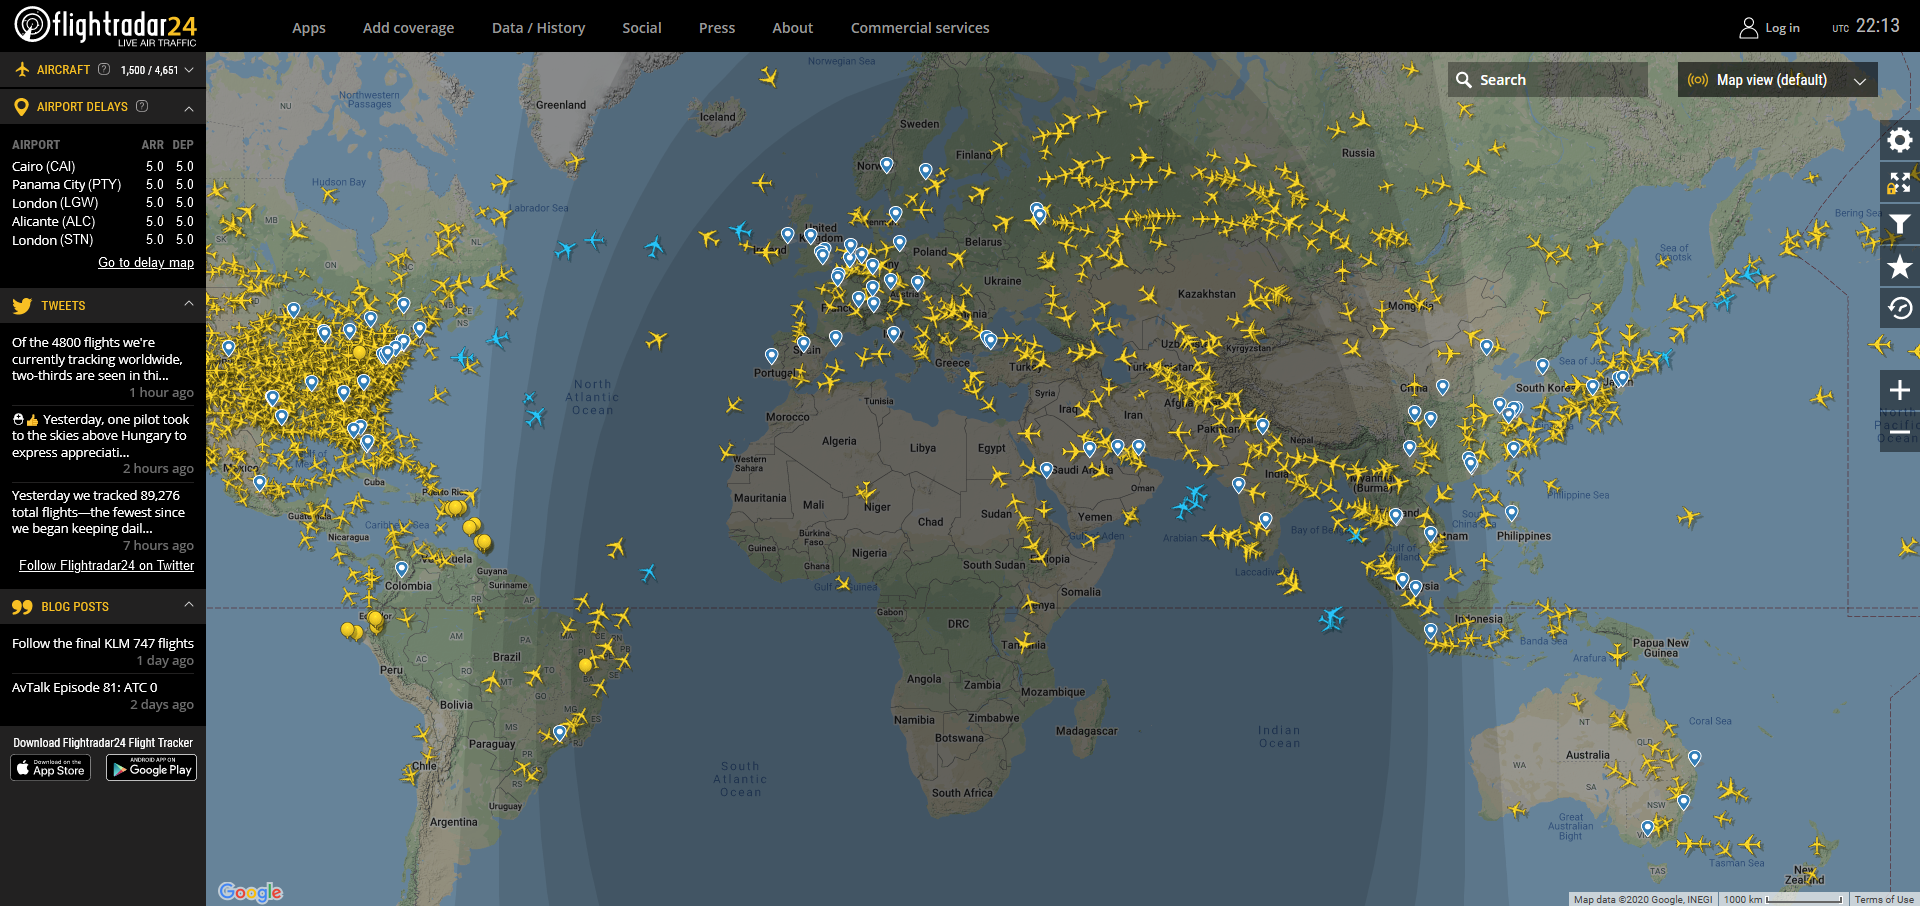The width and height of the screenshot is (1920, 906).
Task: Select Panama City (PTY) airport row
Action: click(x=103, y=184)
